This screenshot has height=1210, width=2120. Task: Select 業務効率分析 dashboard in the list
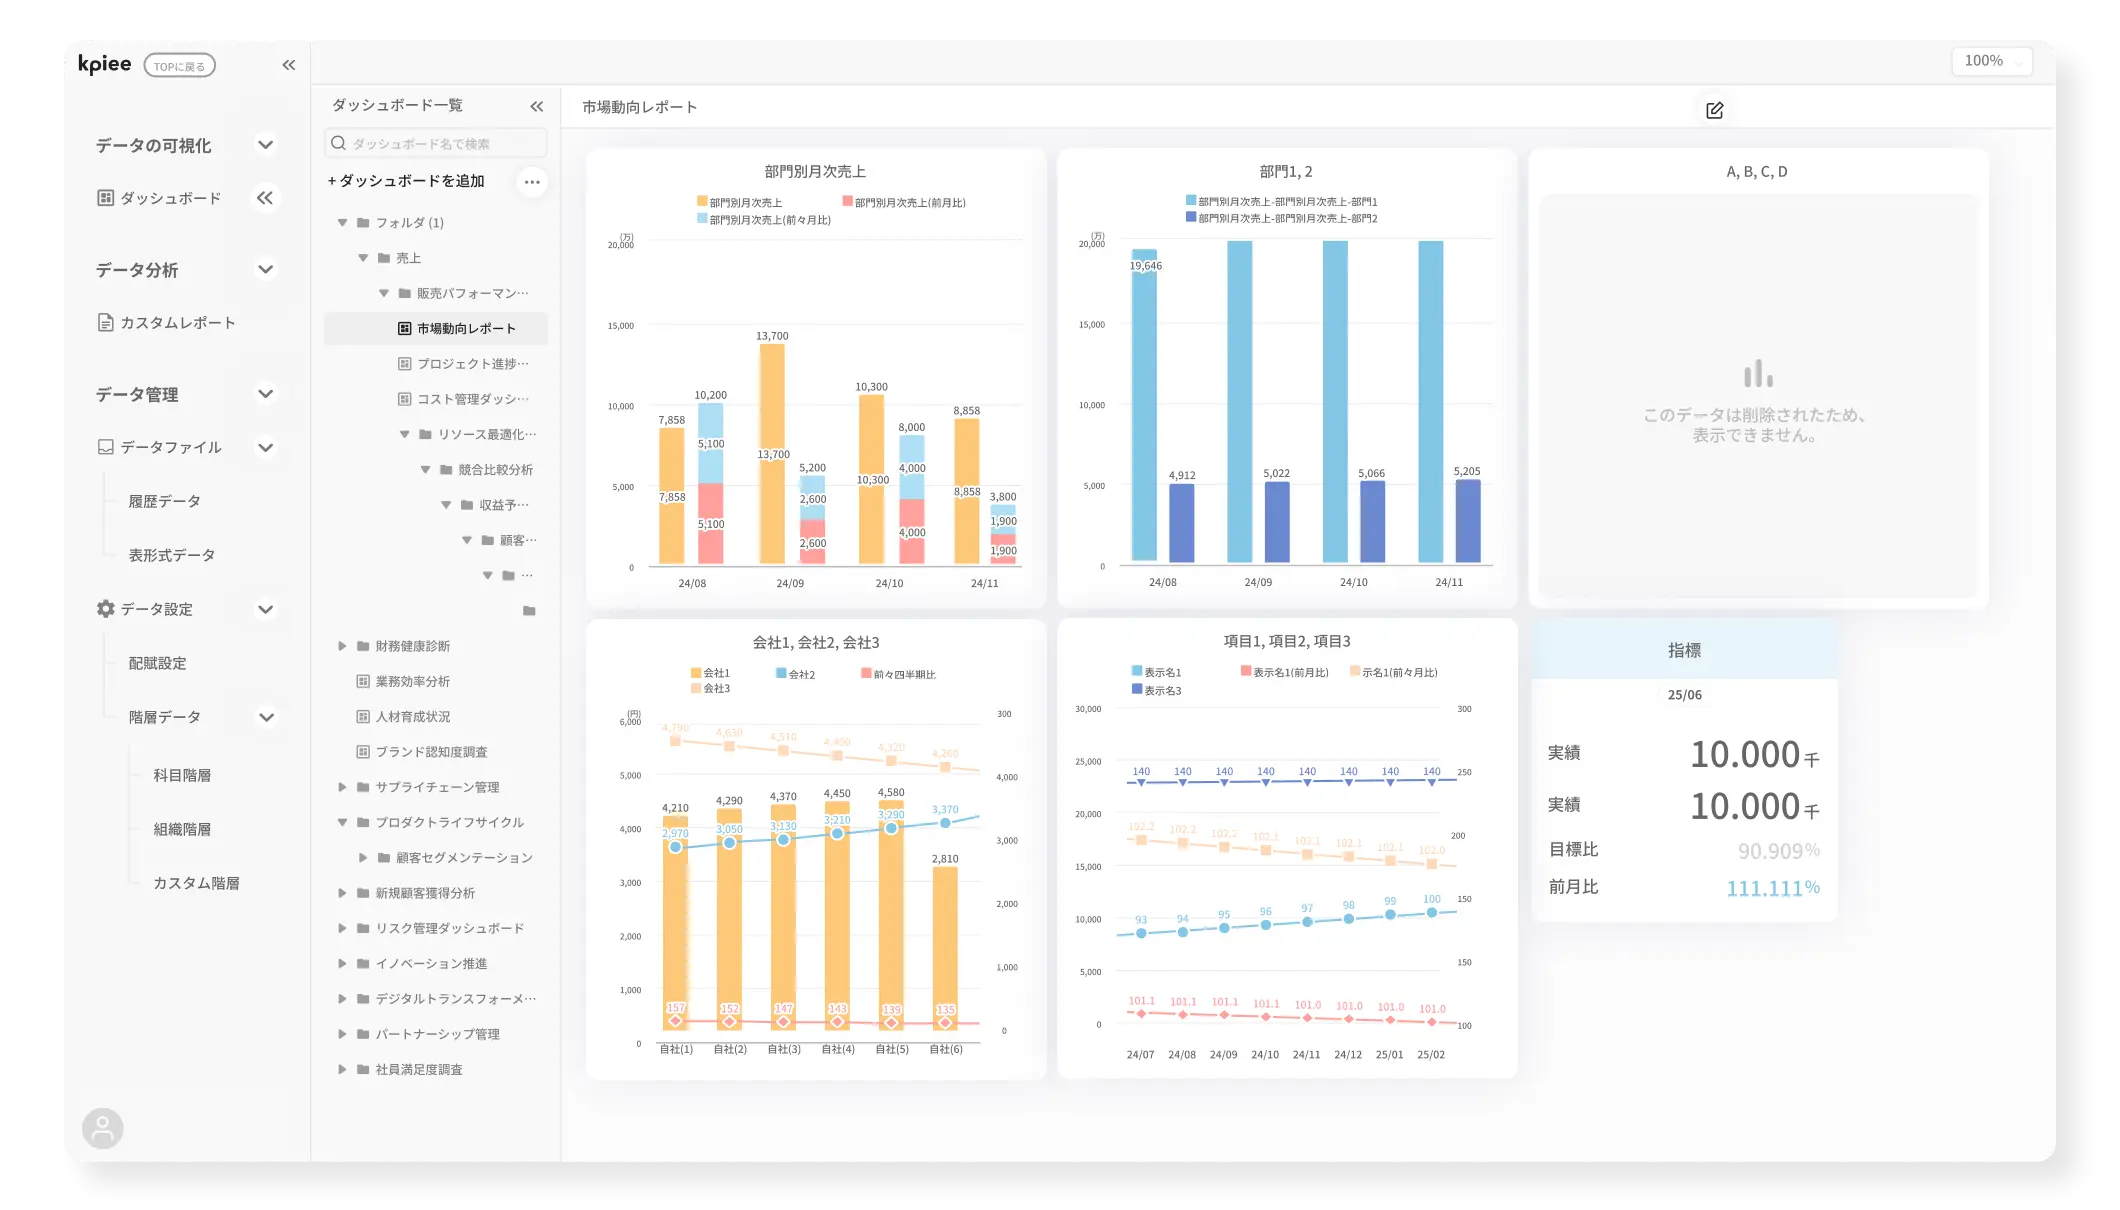[x=412, y=681]
